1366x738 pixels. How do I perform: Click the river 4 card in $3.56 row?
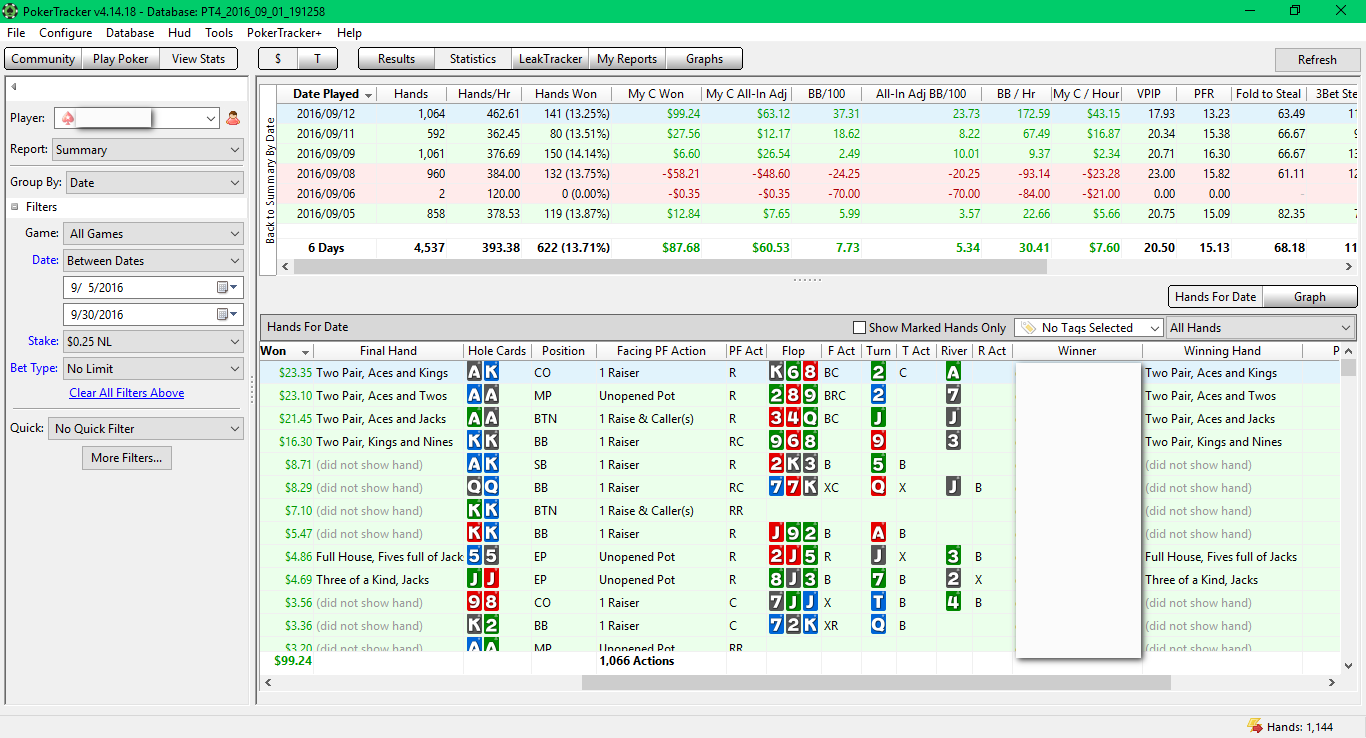click(954, 602)
